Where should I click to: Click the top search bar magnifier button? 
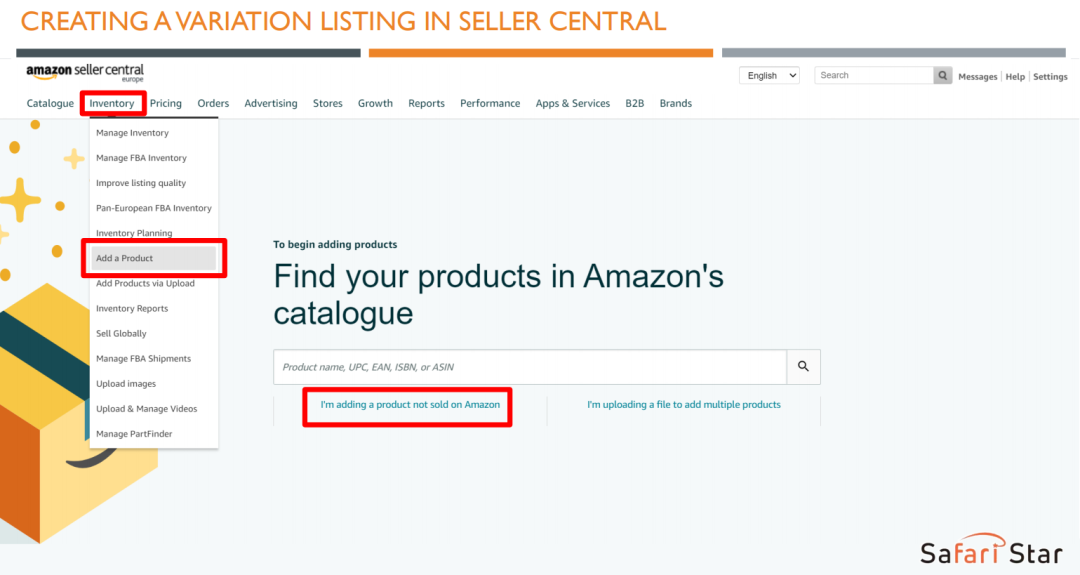pyautogui.click(x=942, y=75)
